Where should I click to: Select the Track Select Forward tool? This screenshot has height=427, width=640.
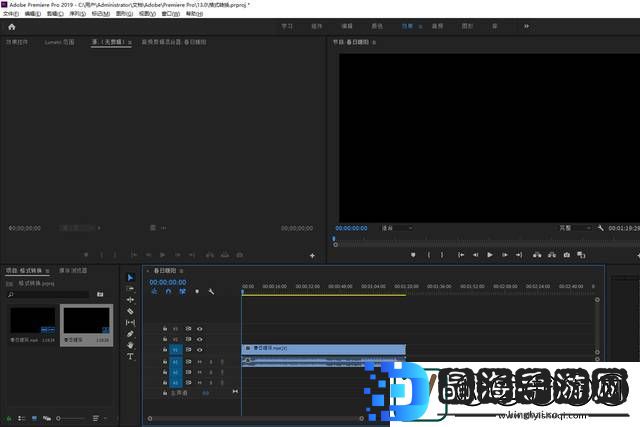tap(130, 289)
